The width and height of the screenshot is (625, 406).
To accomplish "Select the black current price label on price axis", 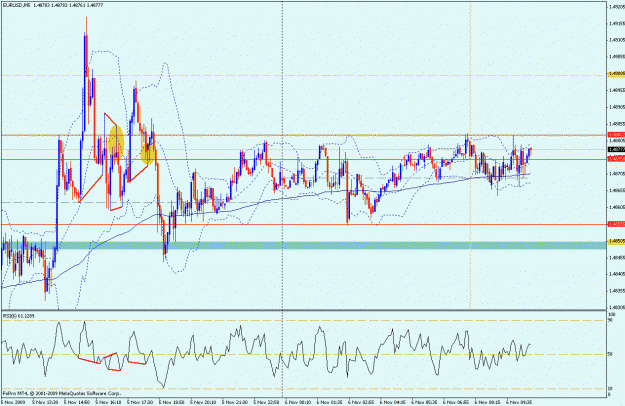I will pos(616,149).
